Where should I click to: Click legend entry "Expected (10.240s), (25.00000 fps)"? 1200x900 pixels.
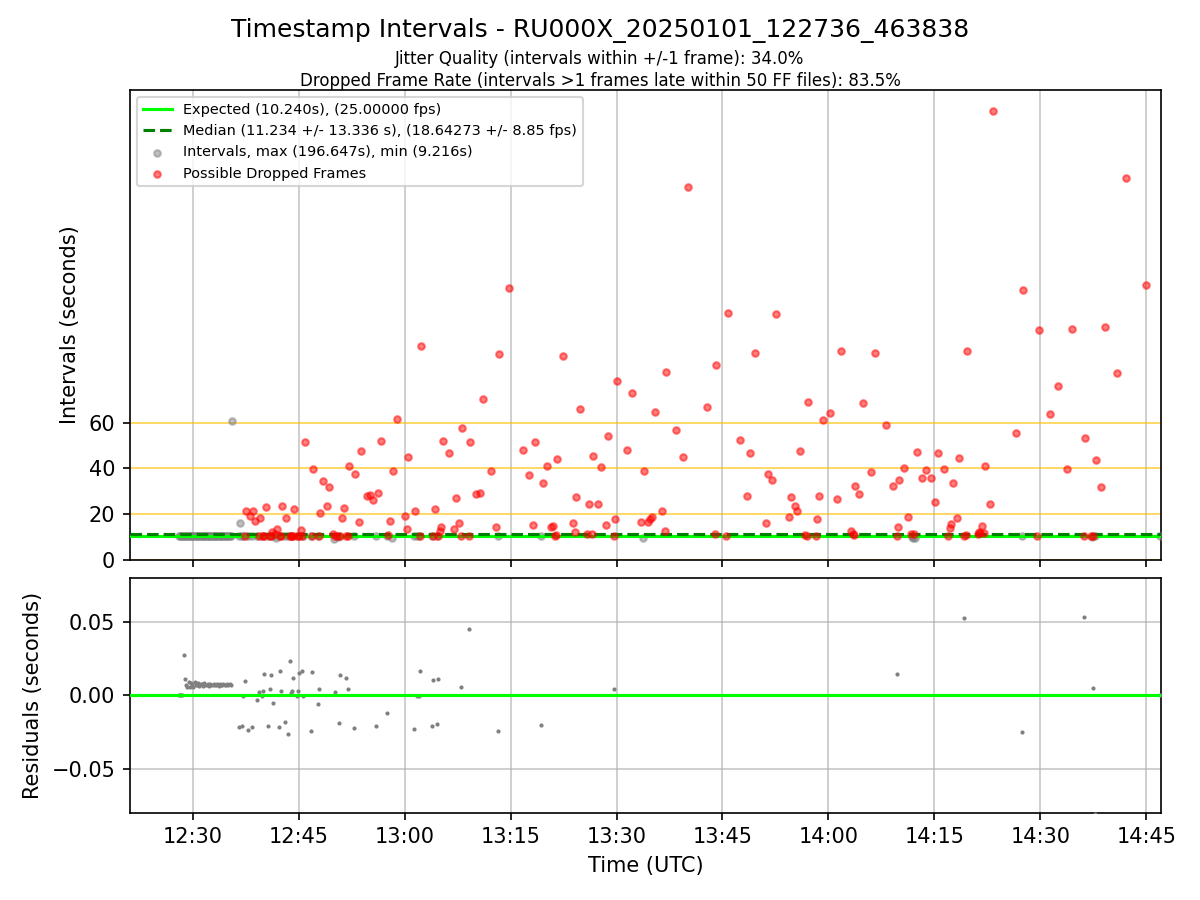coord(312,109)
